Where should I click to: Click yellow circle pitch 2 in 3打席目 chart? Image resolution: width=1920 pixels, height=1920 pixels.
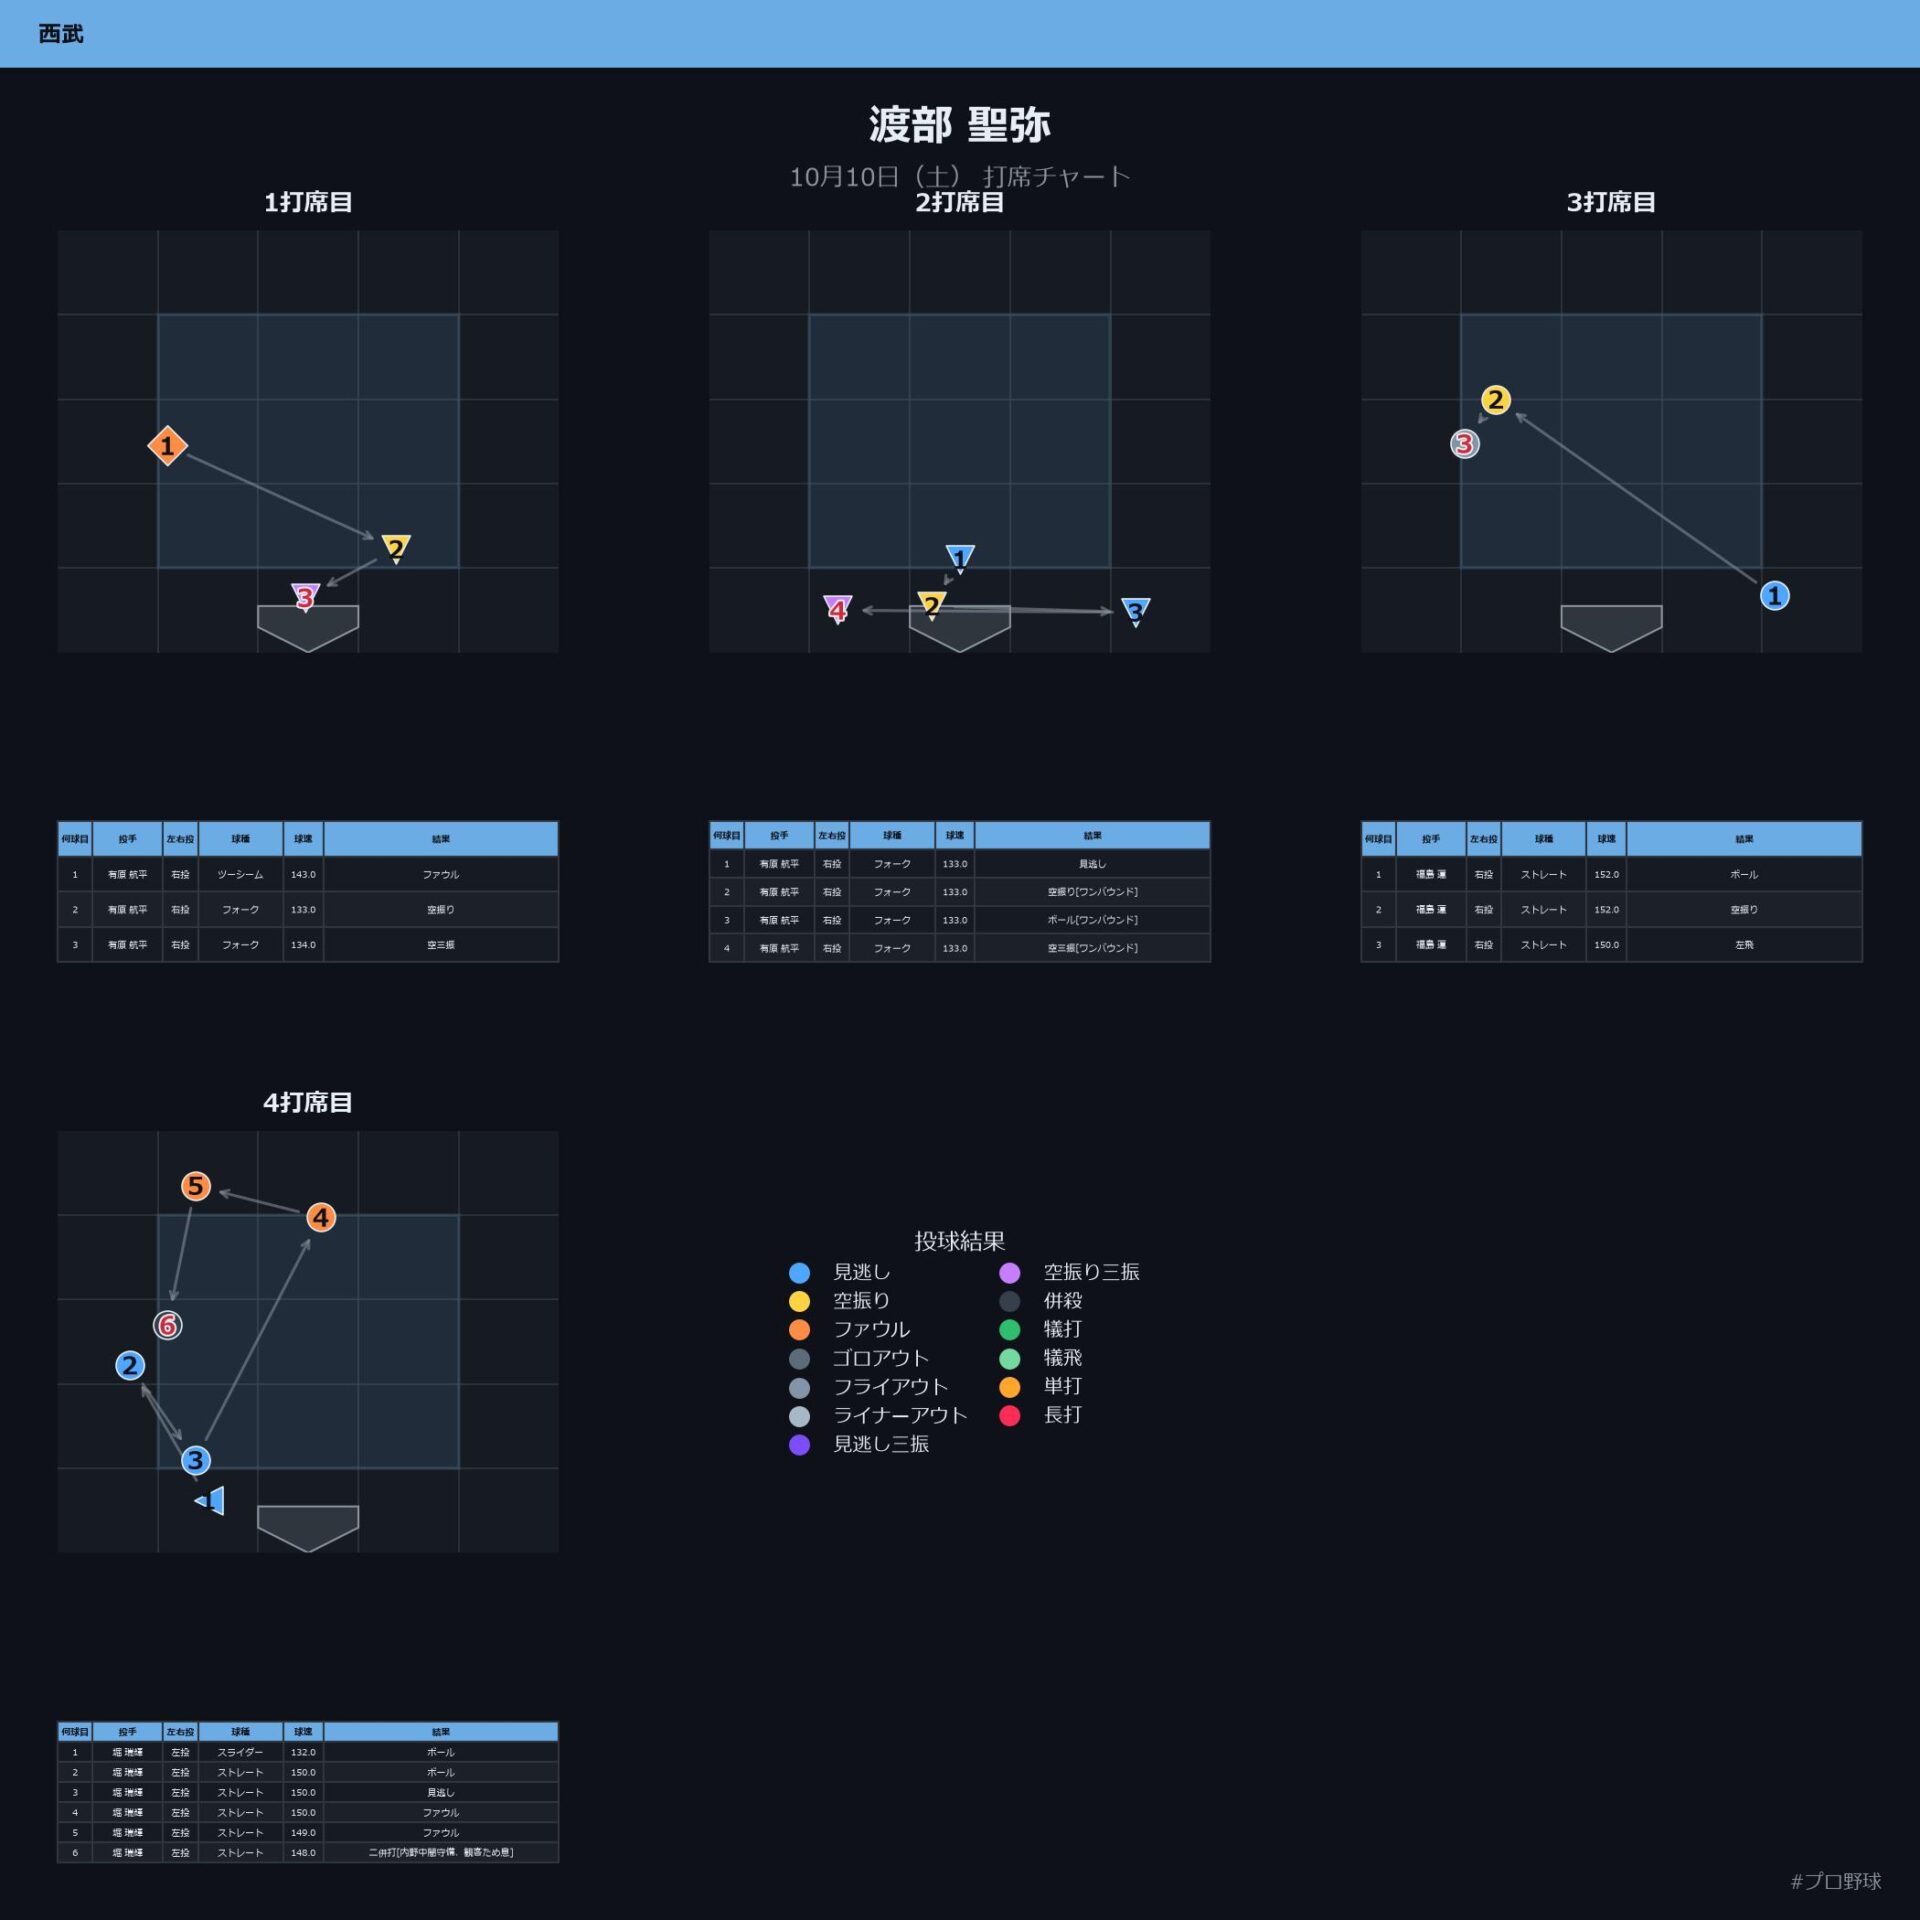tap(1496, 400)
